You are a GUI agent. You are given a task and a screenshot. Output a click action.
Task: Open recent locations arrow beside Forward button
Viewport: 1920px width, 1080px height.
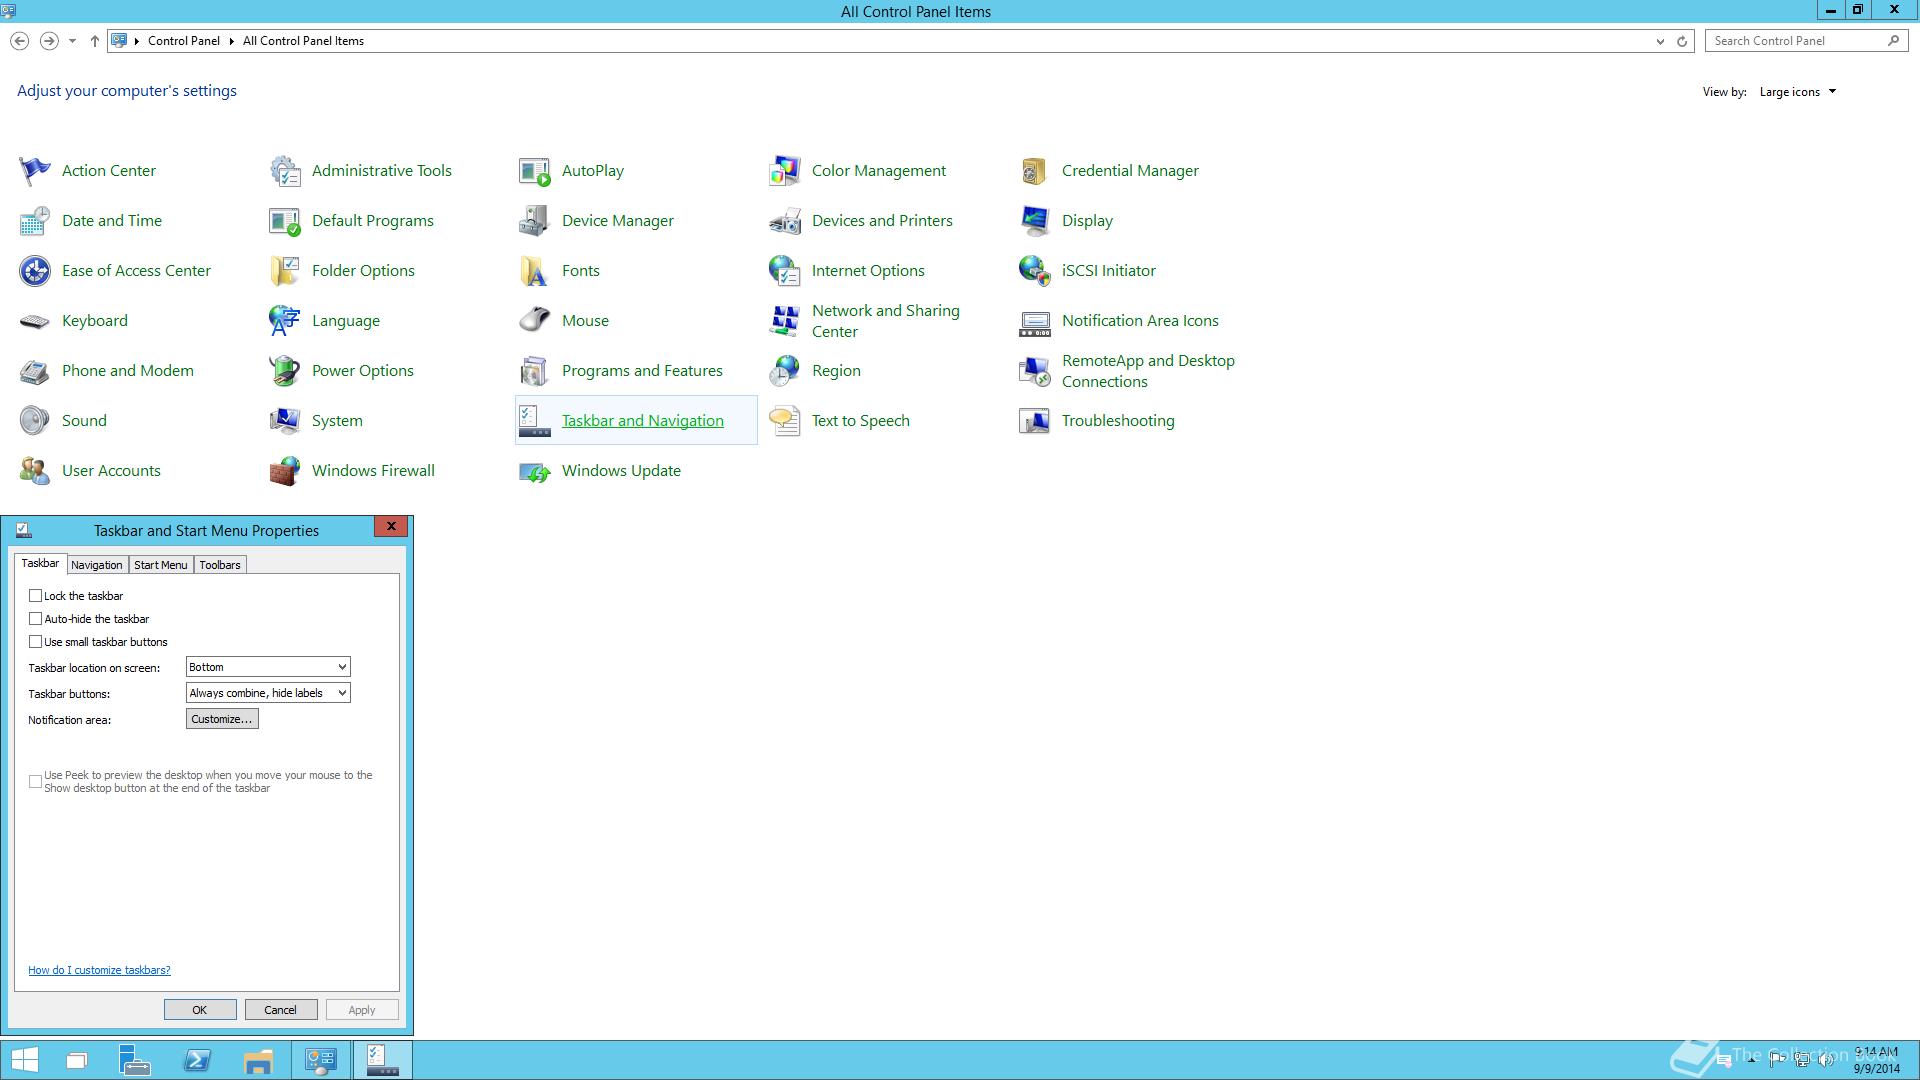tap(72, 41)
